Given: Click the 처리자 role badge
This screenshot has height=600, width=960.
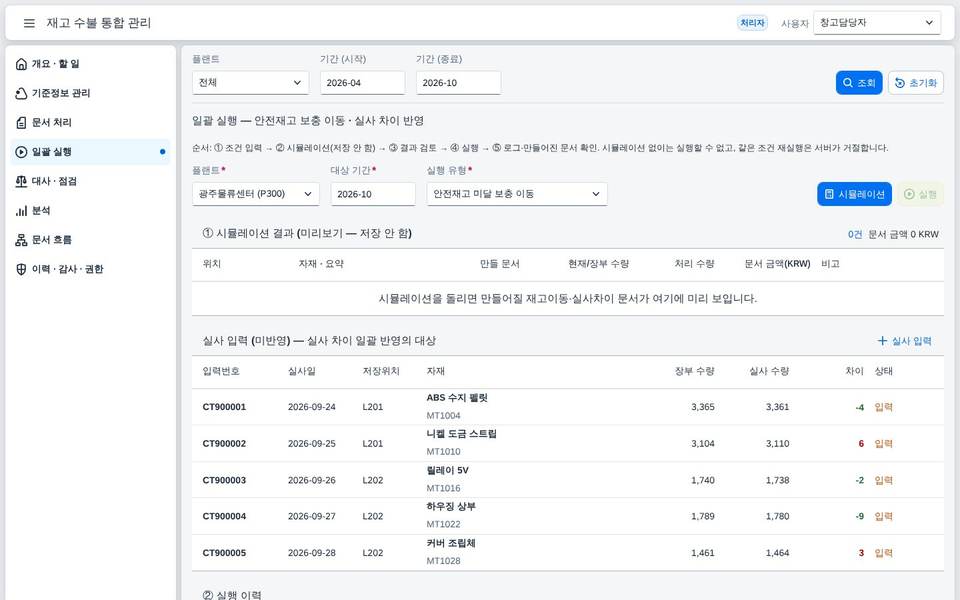Looking at the screenshot, I should tap(752, 23).
